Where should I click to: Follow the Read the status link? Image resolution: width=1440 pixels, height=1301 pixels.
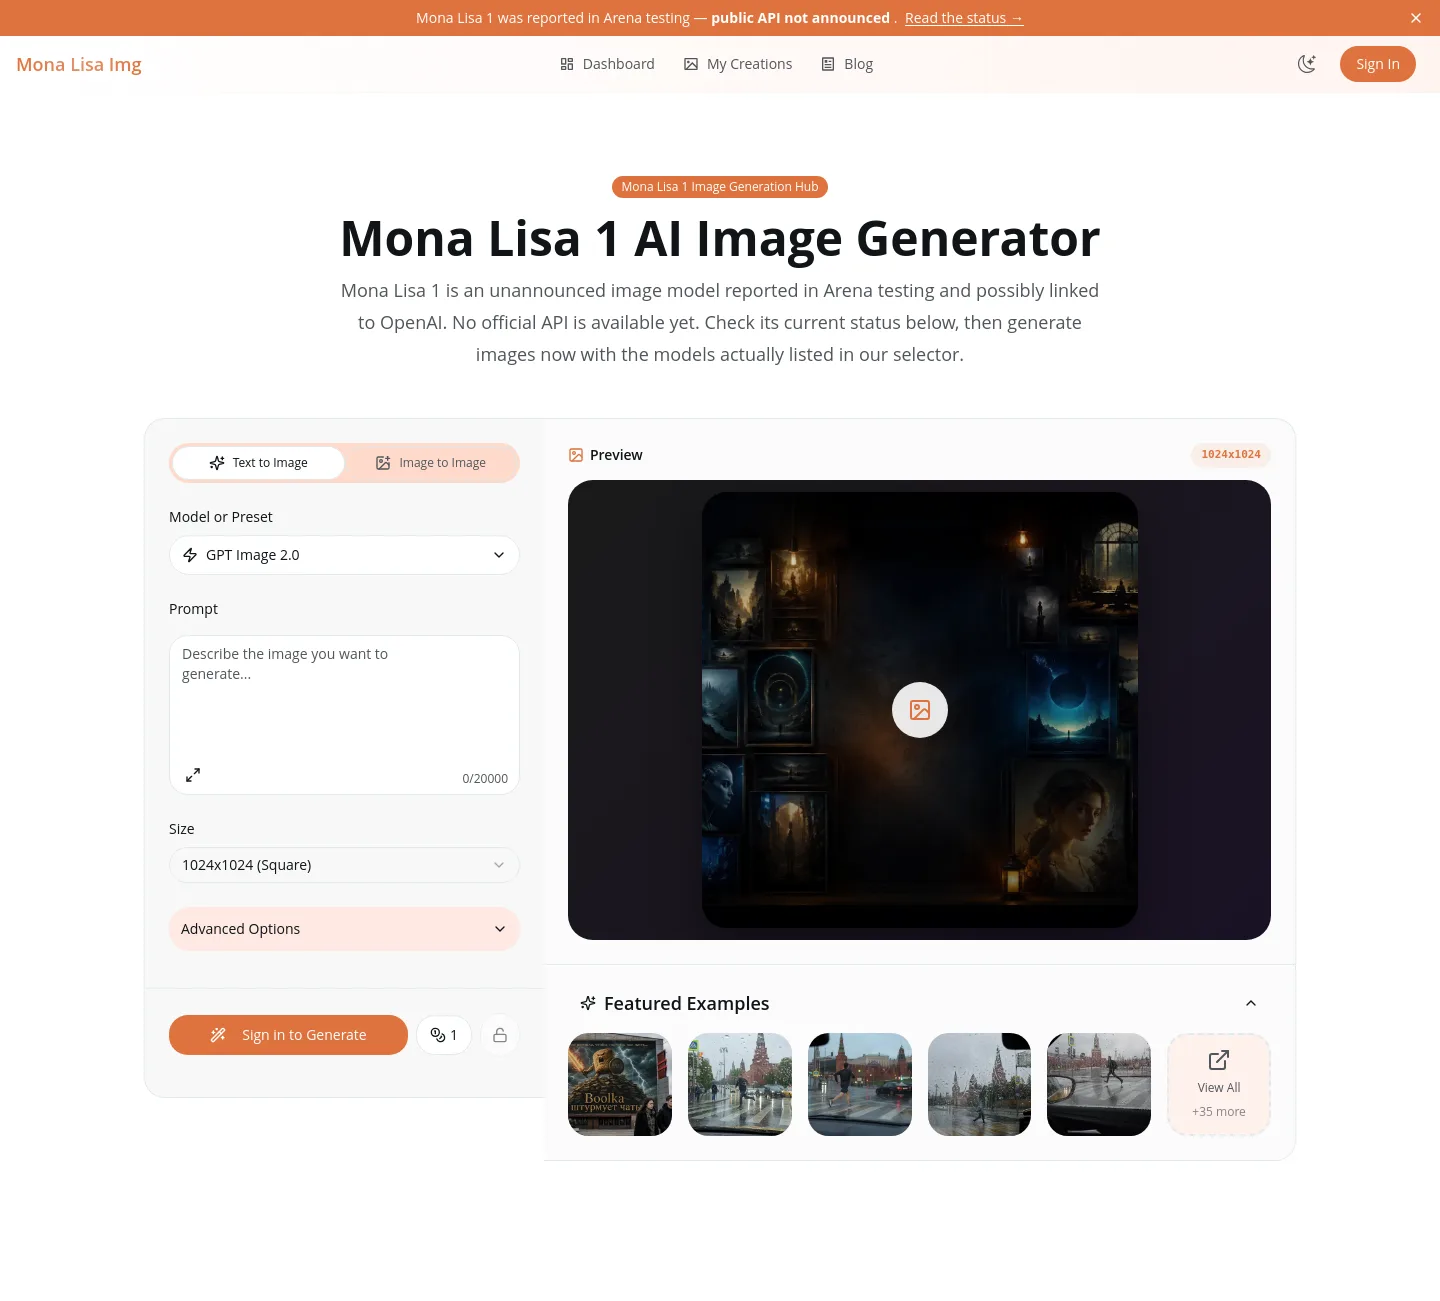pyautogui.click(x=964, y=18)
